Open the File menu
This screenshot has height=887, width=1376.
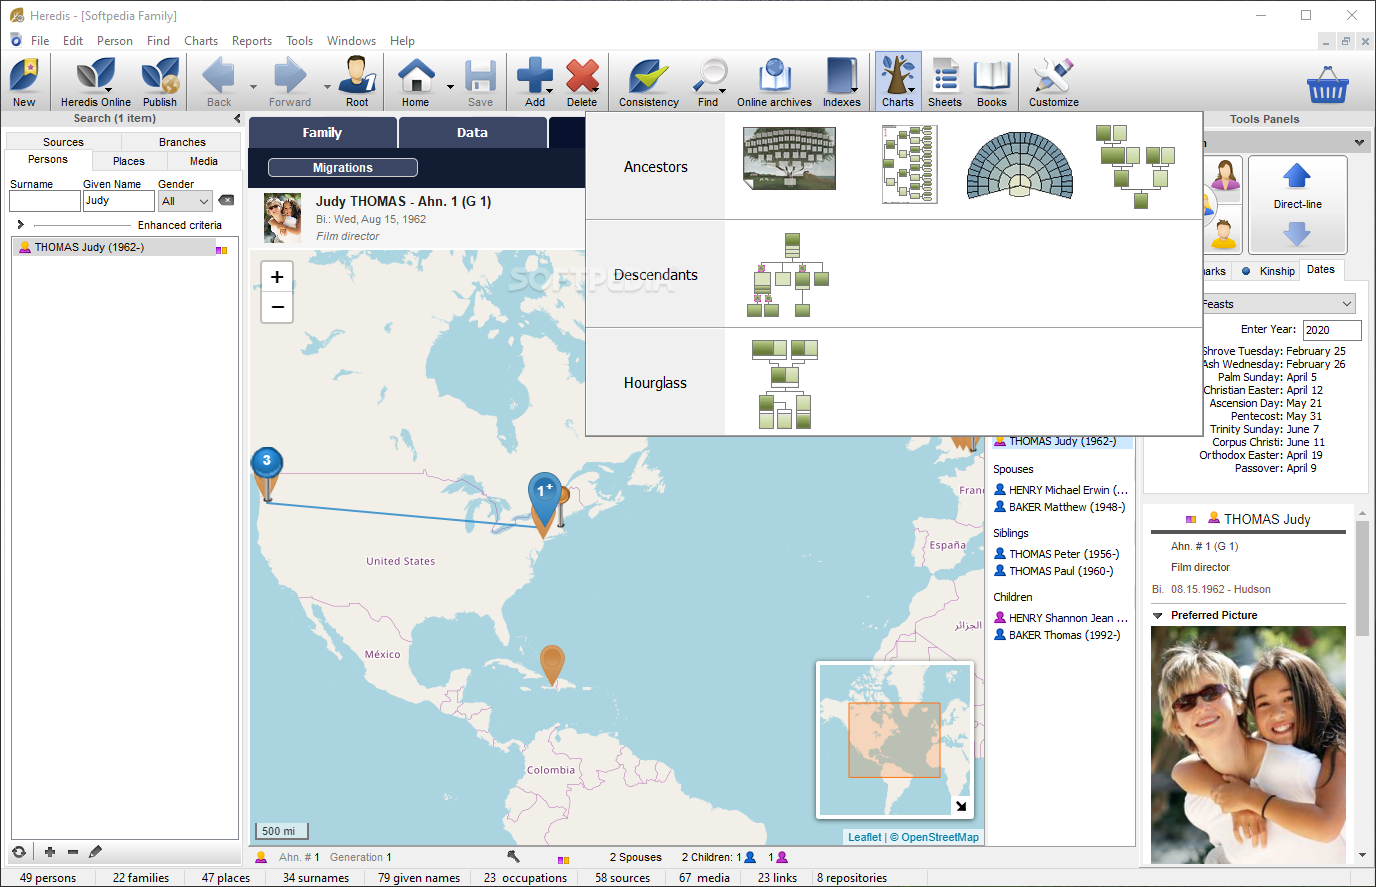pyautogui.click(x=40, y=41)
